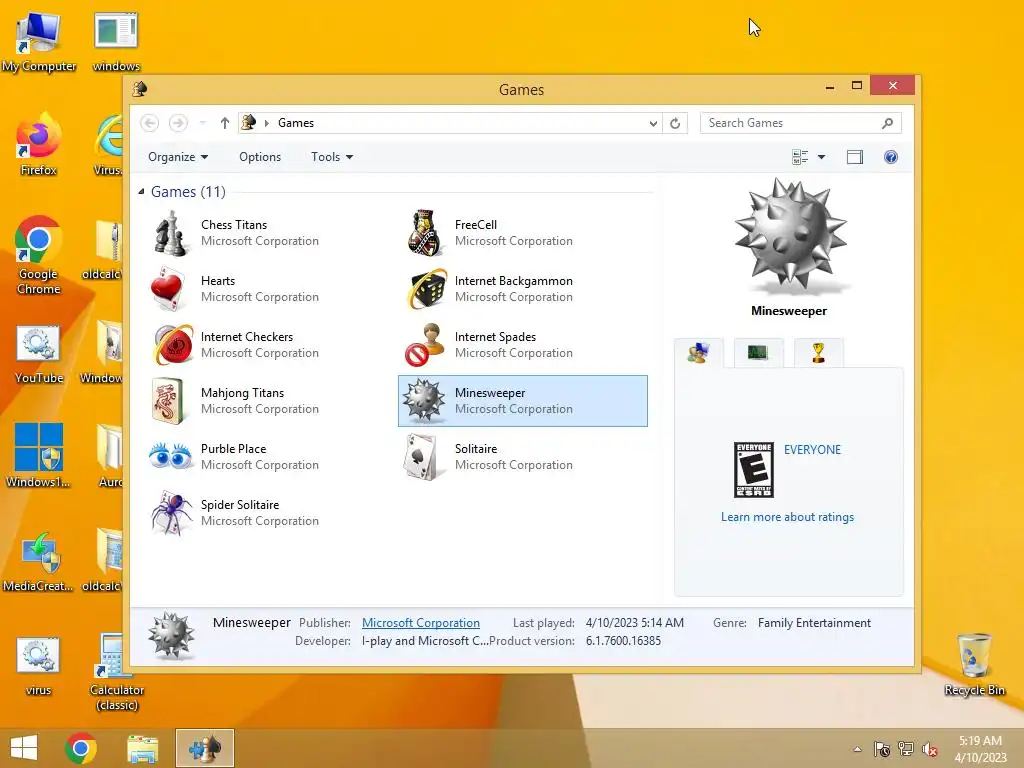Click the change view icon
1024x768 pixels.
[x=800, y=157]
